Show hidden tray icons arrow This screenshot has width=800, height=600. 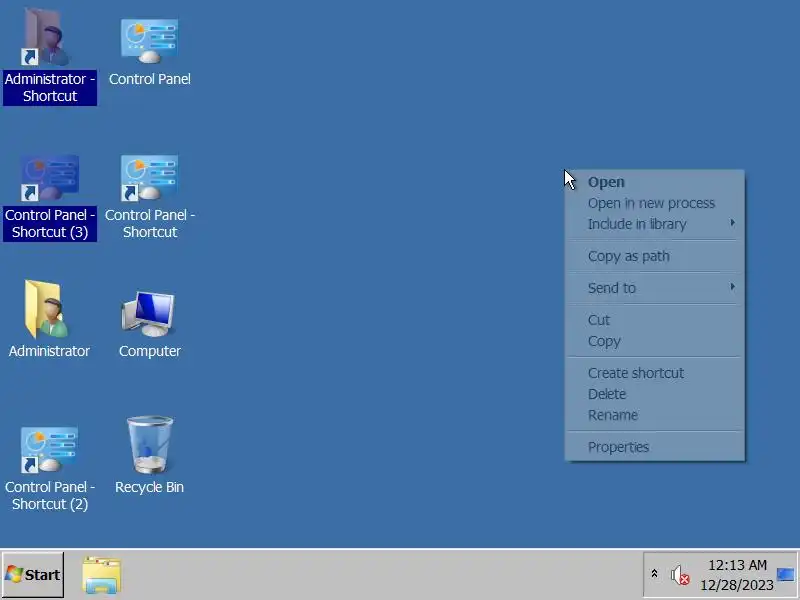[x=654, y=574]
